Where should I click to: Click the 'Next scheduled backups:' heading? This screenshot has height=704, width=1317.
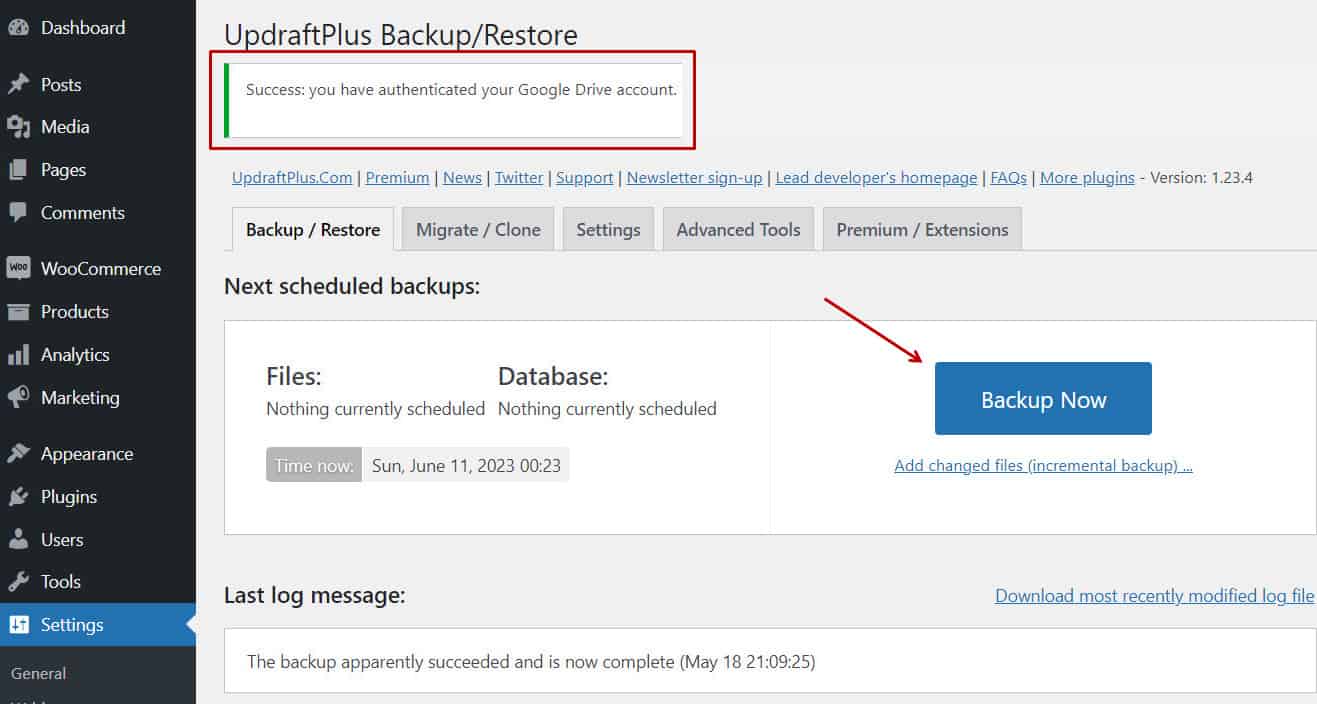pos(352,287)
